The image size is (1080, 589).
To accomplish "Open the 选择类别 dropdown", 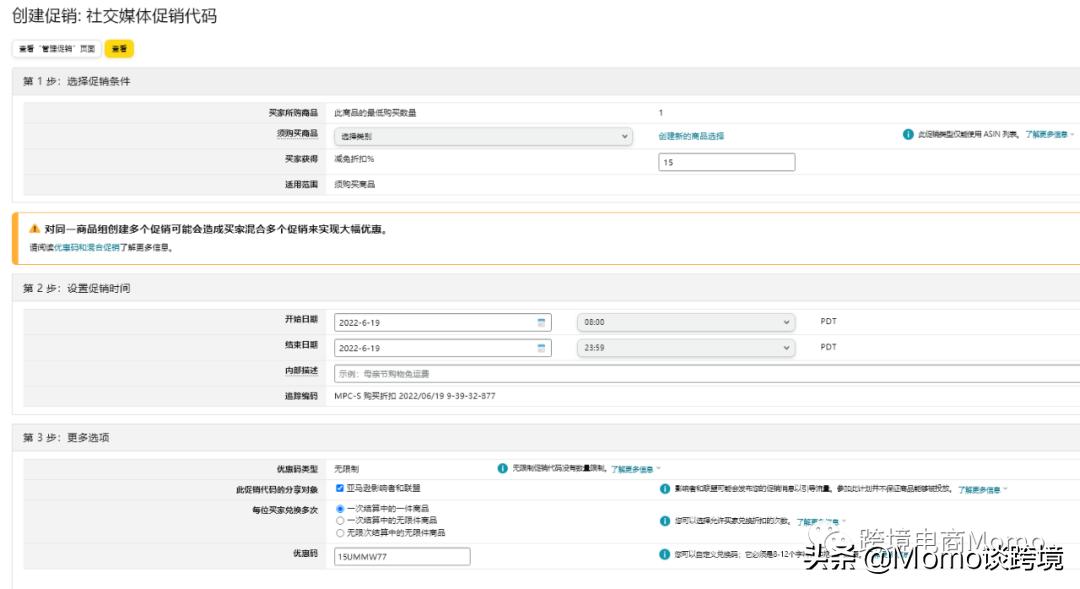I will (x=480, y=135).
